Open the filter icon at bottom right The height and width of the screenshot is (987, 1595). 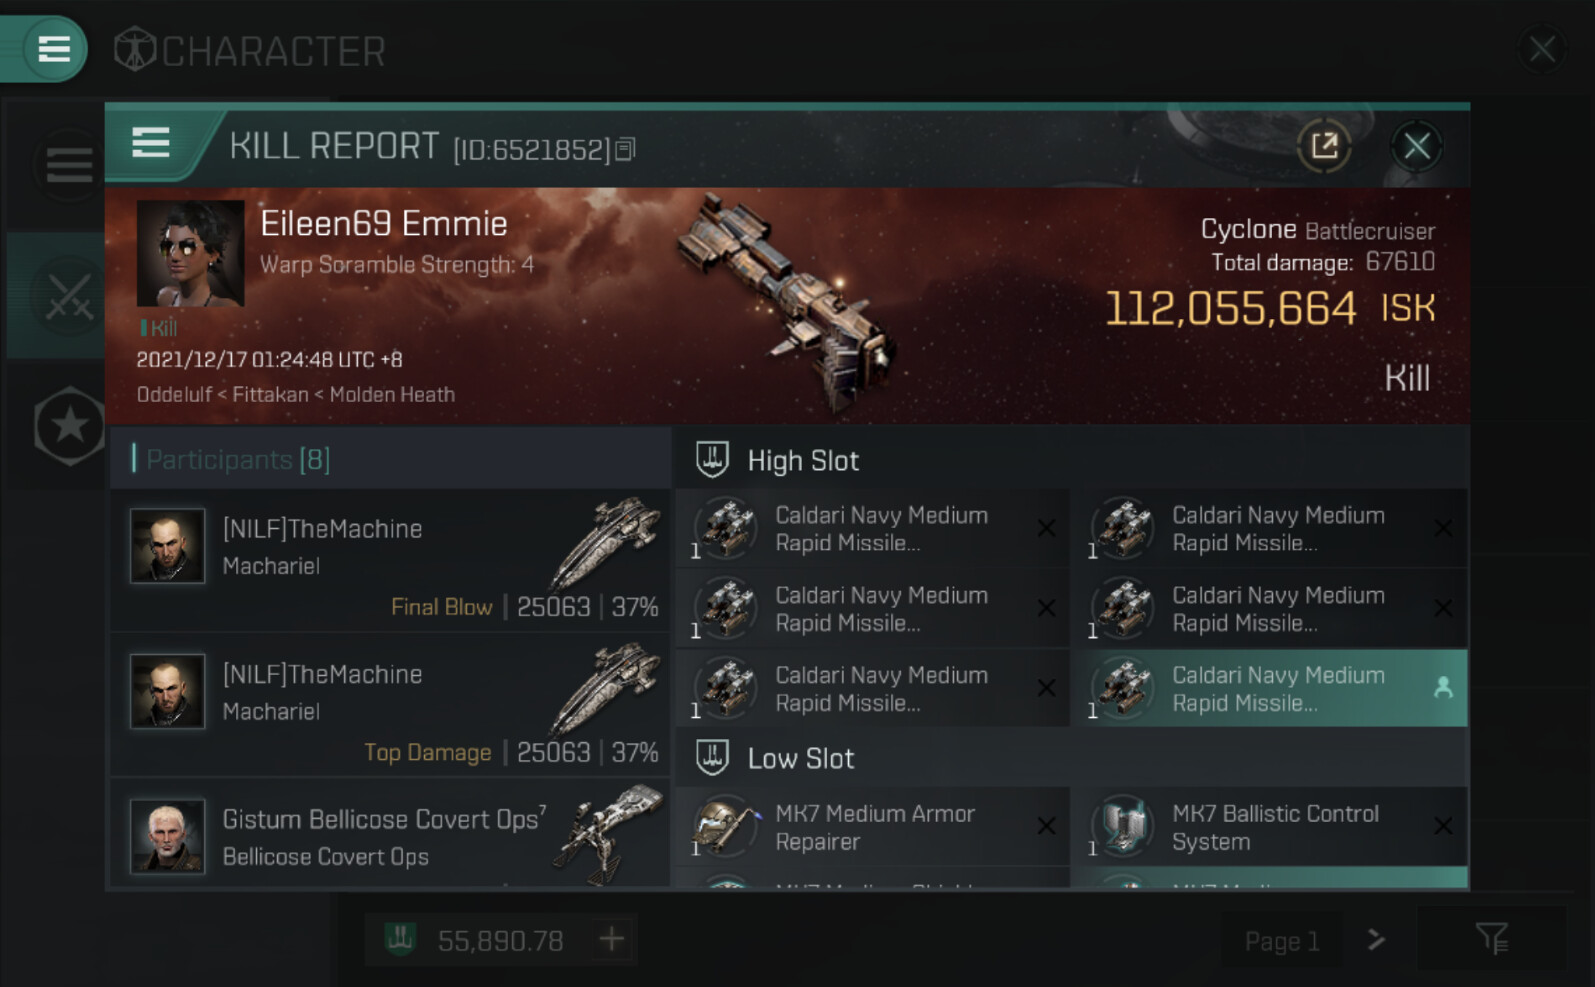coord(1492,939)
